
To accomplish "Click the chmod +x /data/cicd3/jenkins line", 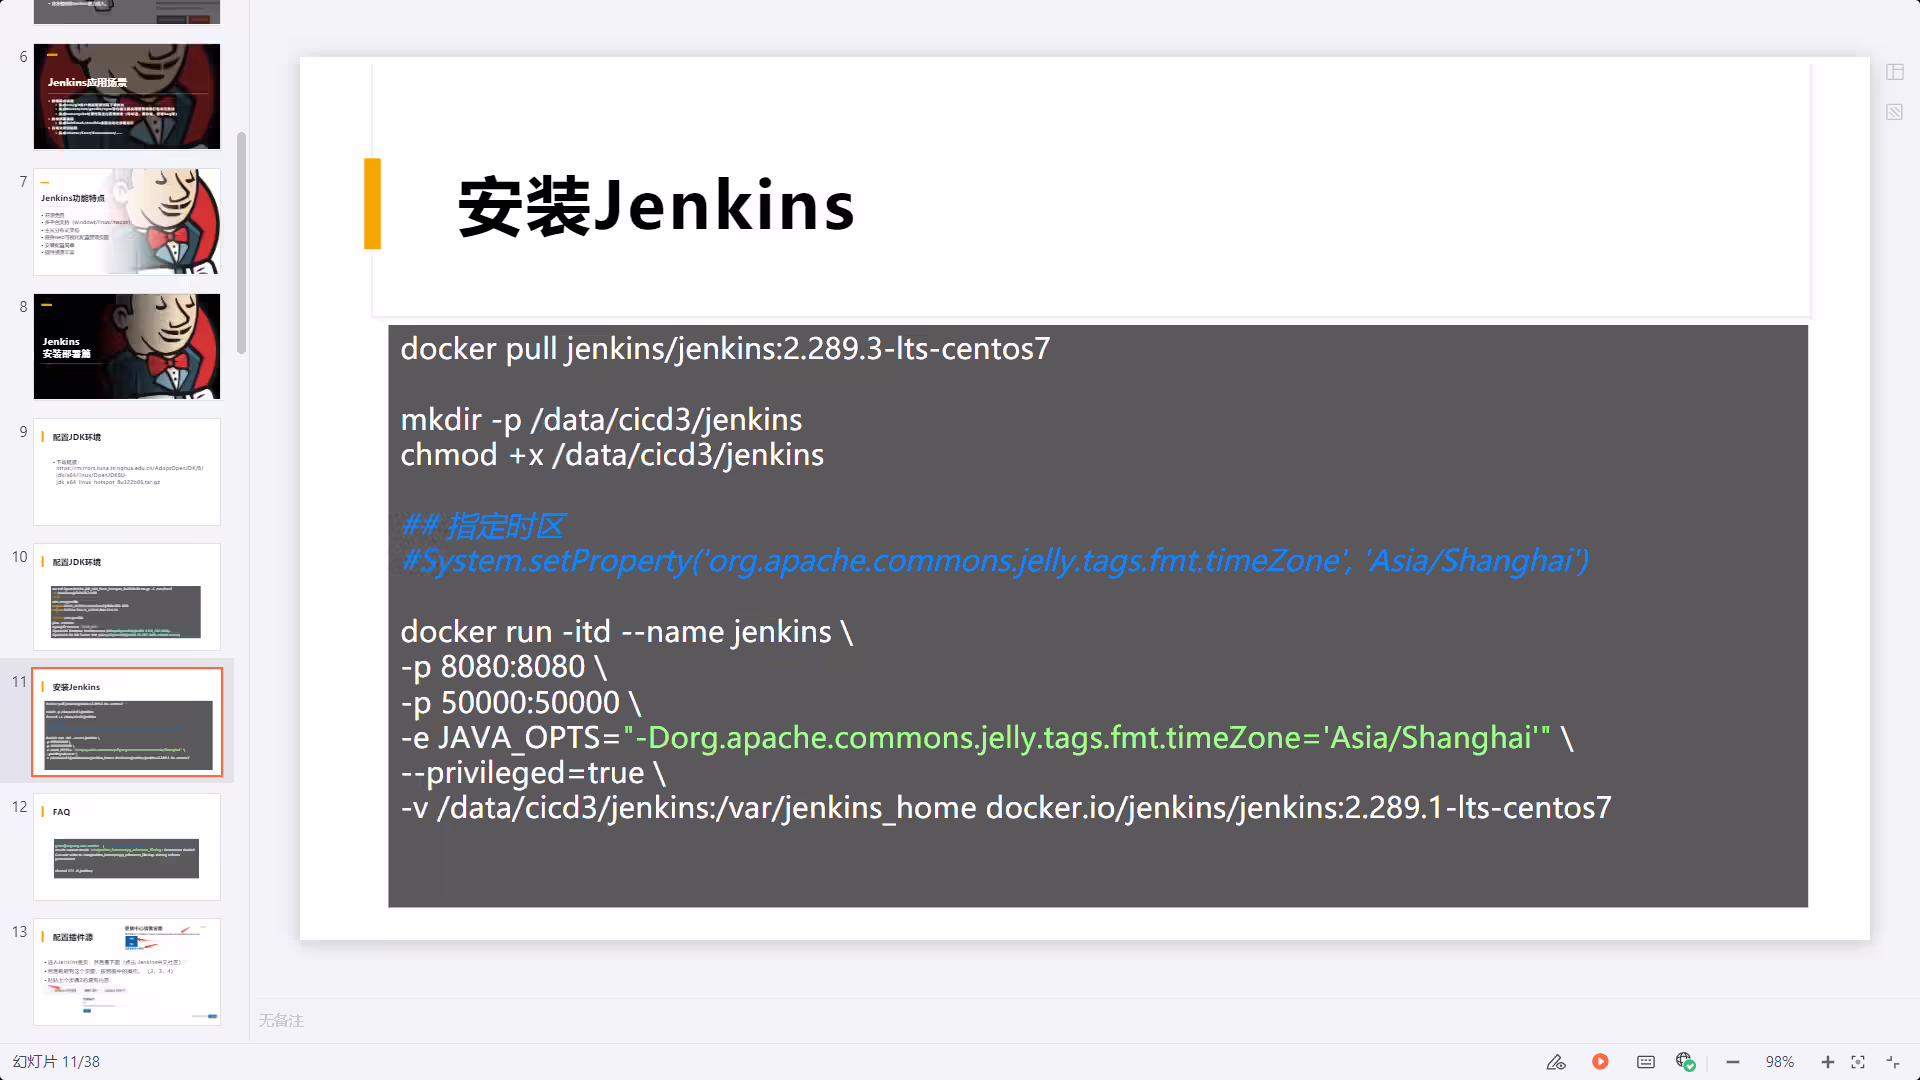I will click(x=612, y=455).
